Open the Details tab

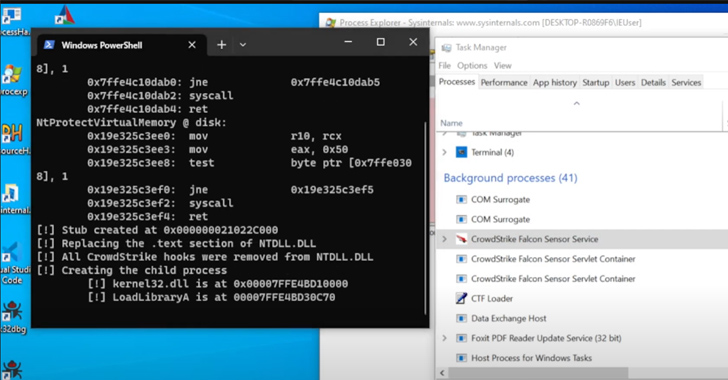pyautogui.click(x=653, y=82)
